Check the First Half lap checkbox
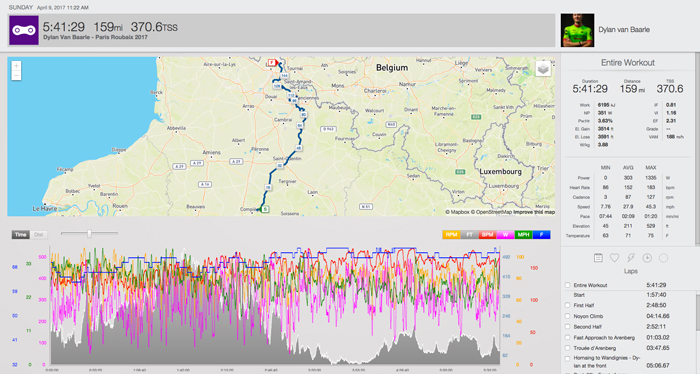Image resolution: width=700 pixels, height=374 pixels. point(567,305)
